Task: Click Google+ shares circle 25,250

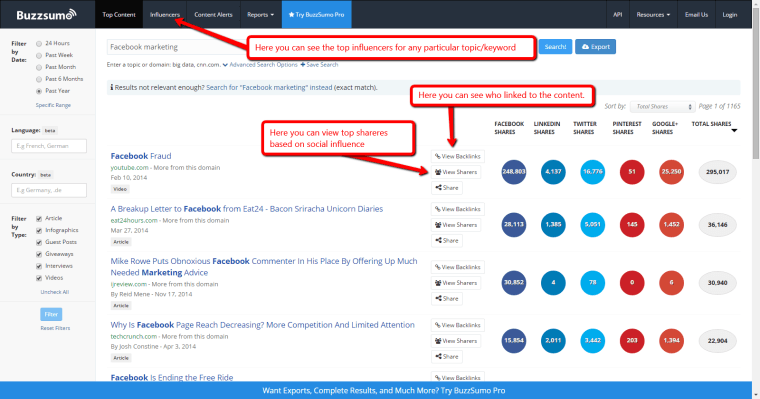Action: pos(671,172)
